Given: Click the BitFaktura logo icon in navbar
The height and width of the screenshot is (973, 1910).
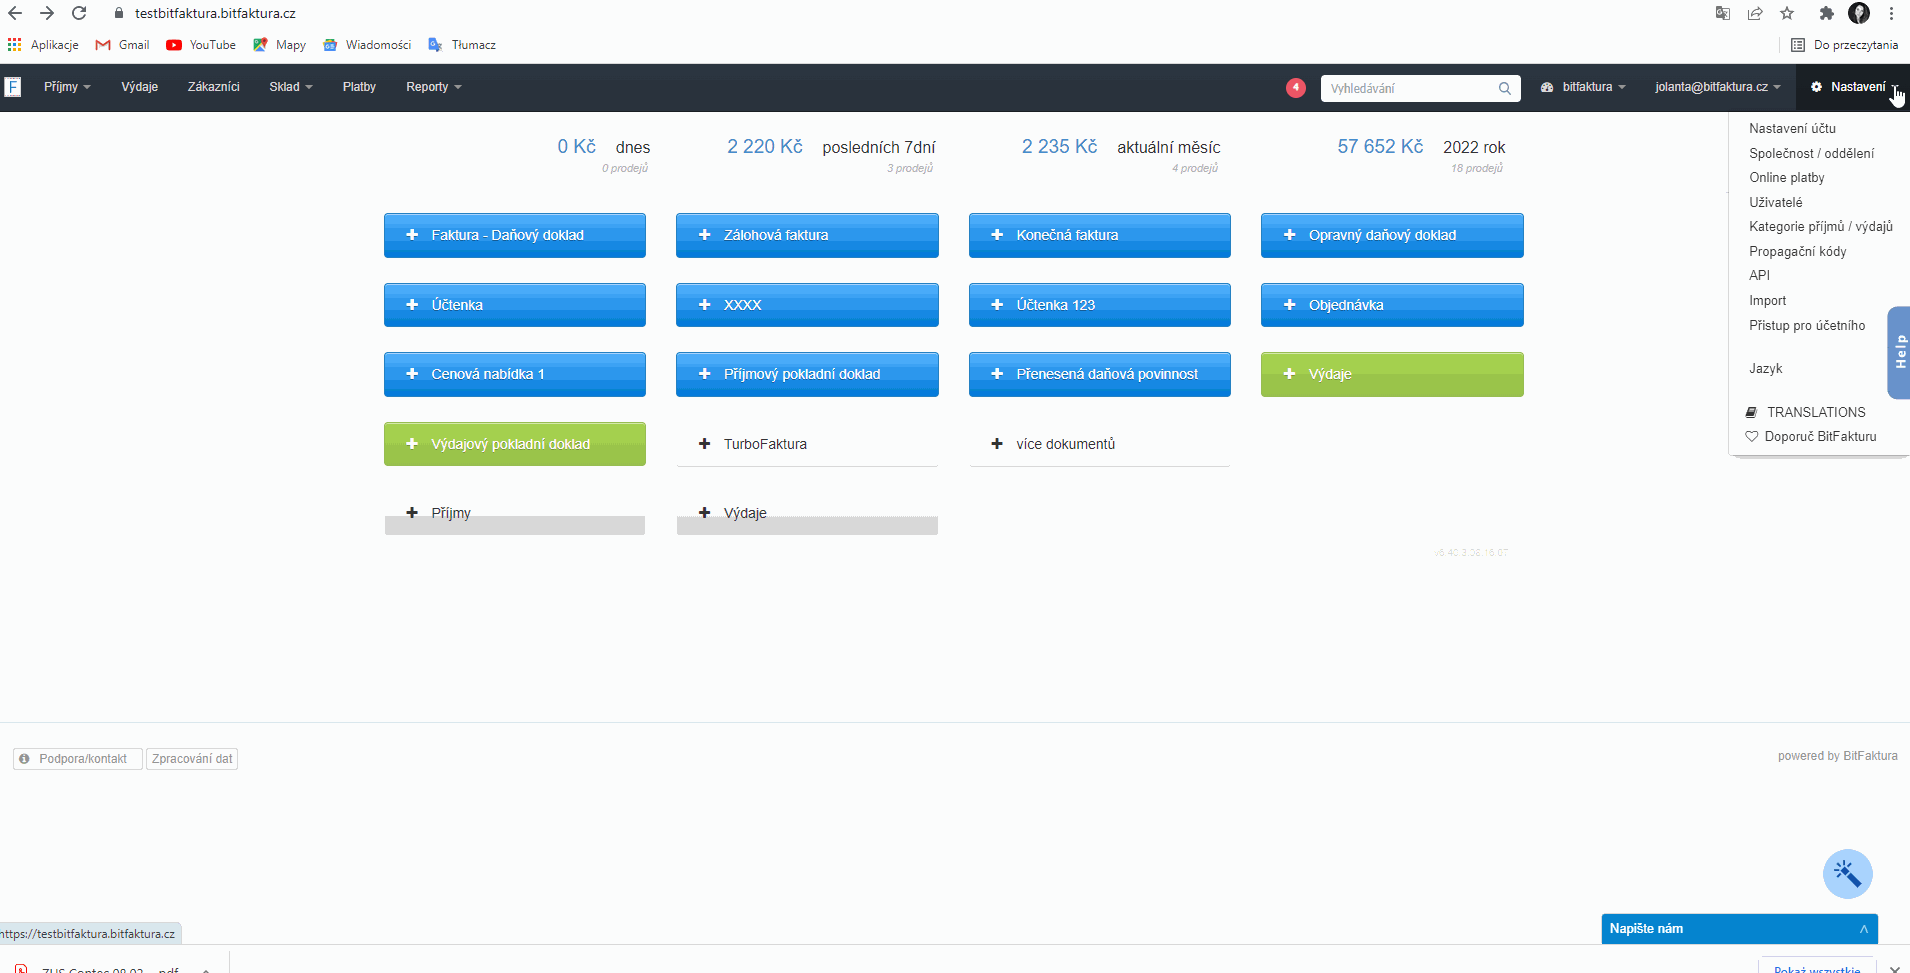Looking at the screenshot, I should point(13,87).
